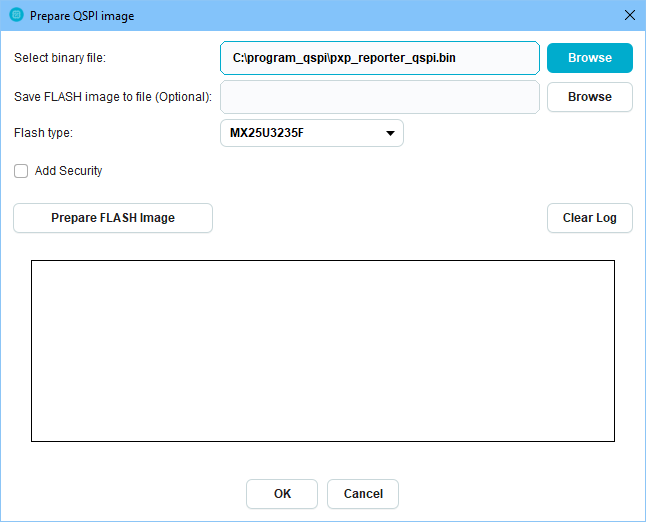Click the 'Select binary file:' label
The width and height of the screenshot is (646, 522).
[x=60, y=58]
